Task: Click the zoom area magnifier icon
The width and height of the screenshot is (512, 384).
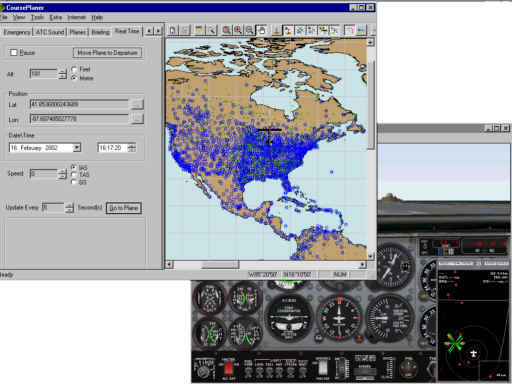Action: [x=226, y=30]
